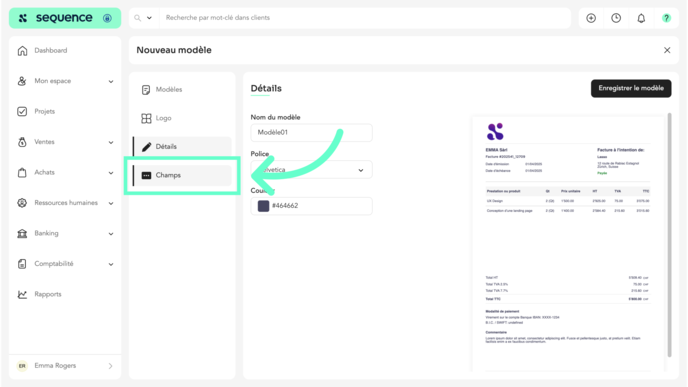The width and height of the screenshot is (688, 387).
Task: Click the Dashboard home icon
Action: pos(22,50)
